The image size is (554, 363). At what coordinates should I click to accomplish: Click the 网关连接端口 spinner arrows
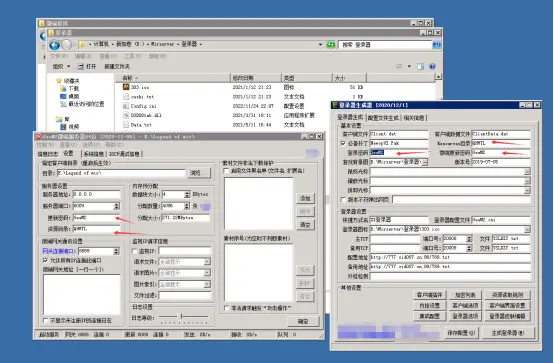point(116,251)
